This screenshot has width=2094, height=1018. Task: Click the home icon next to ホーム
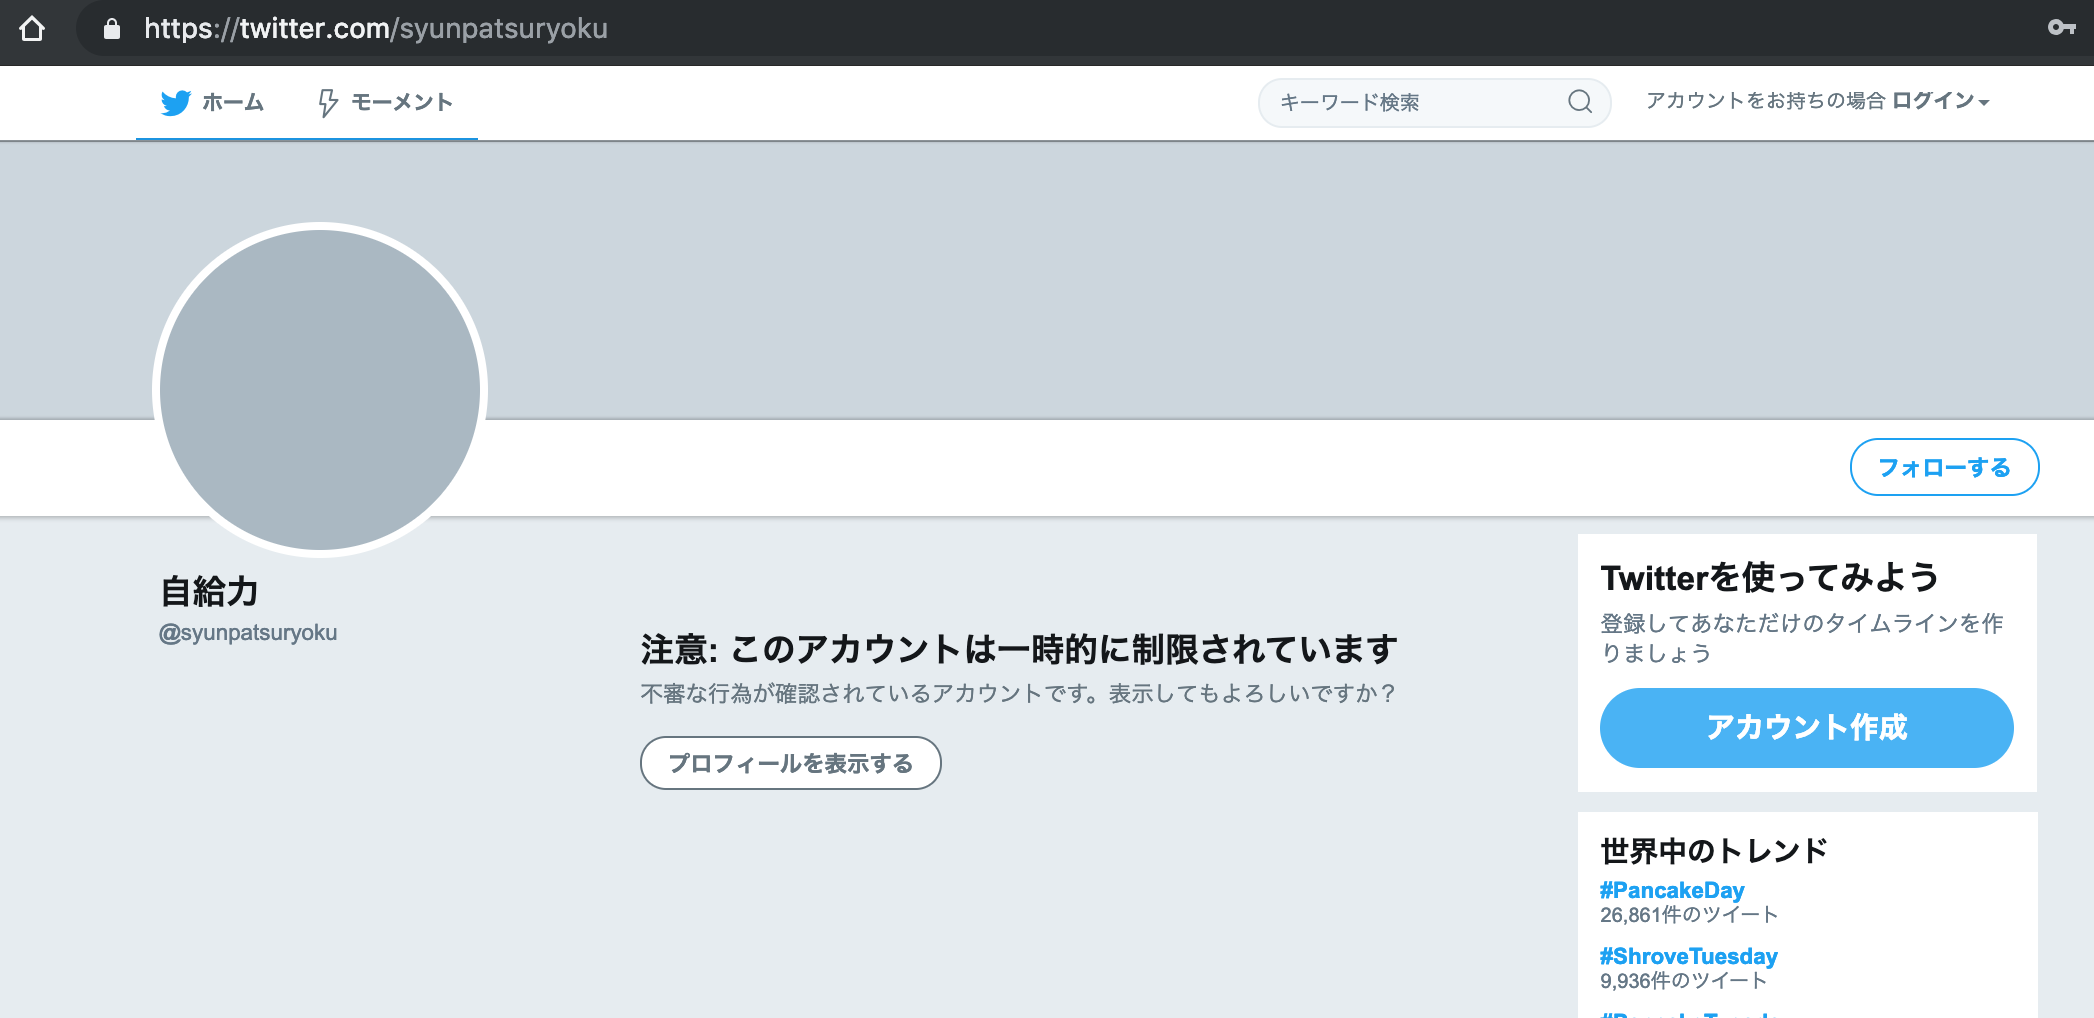click(x=176, y=101)
